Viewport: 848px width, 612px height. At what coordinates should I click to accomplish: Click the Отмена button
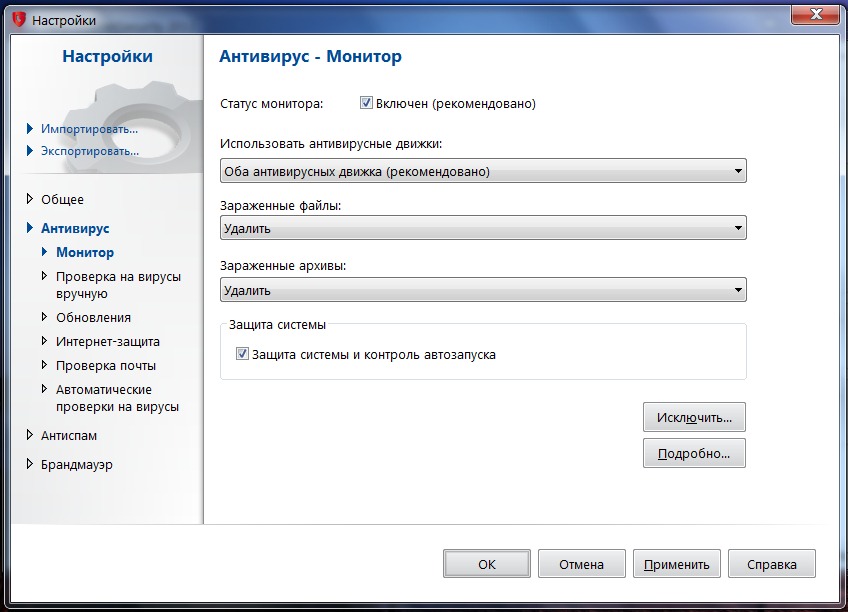pyautogui.click(x=581, y=564)
